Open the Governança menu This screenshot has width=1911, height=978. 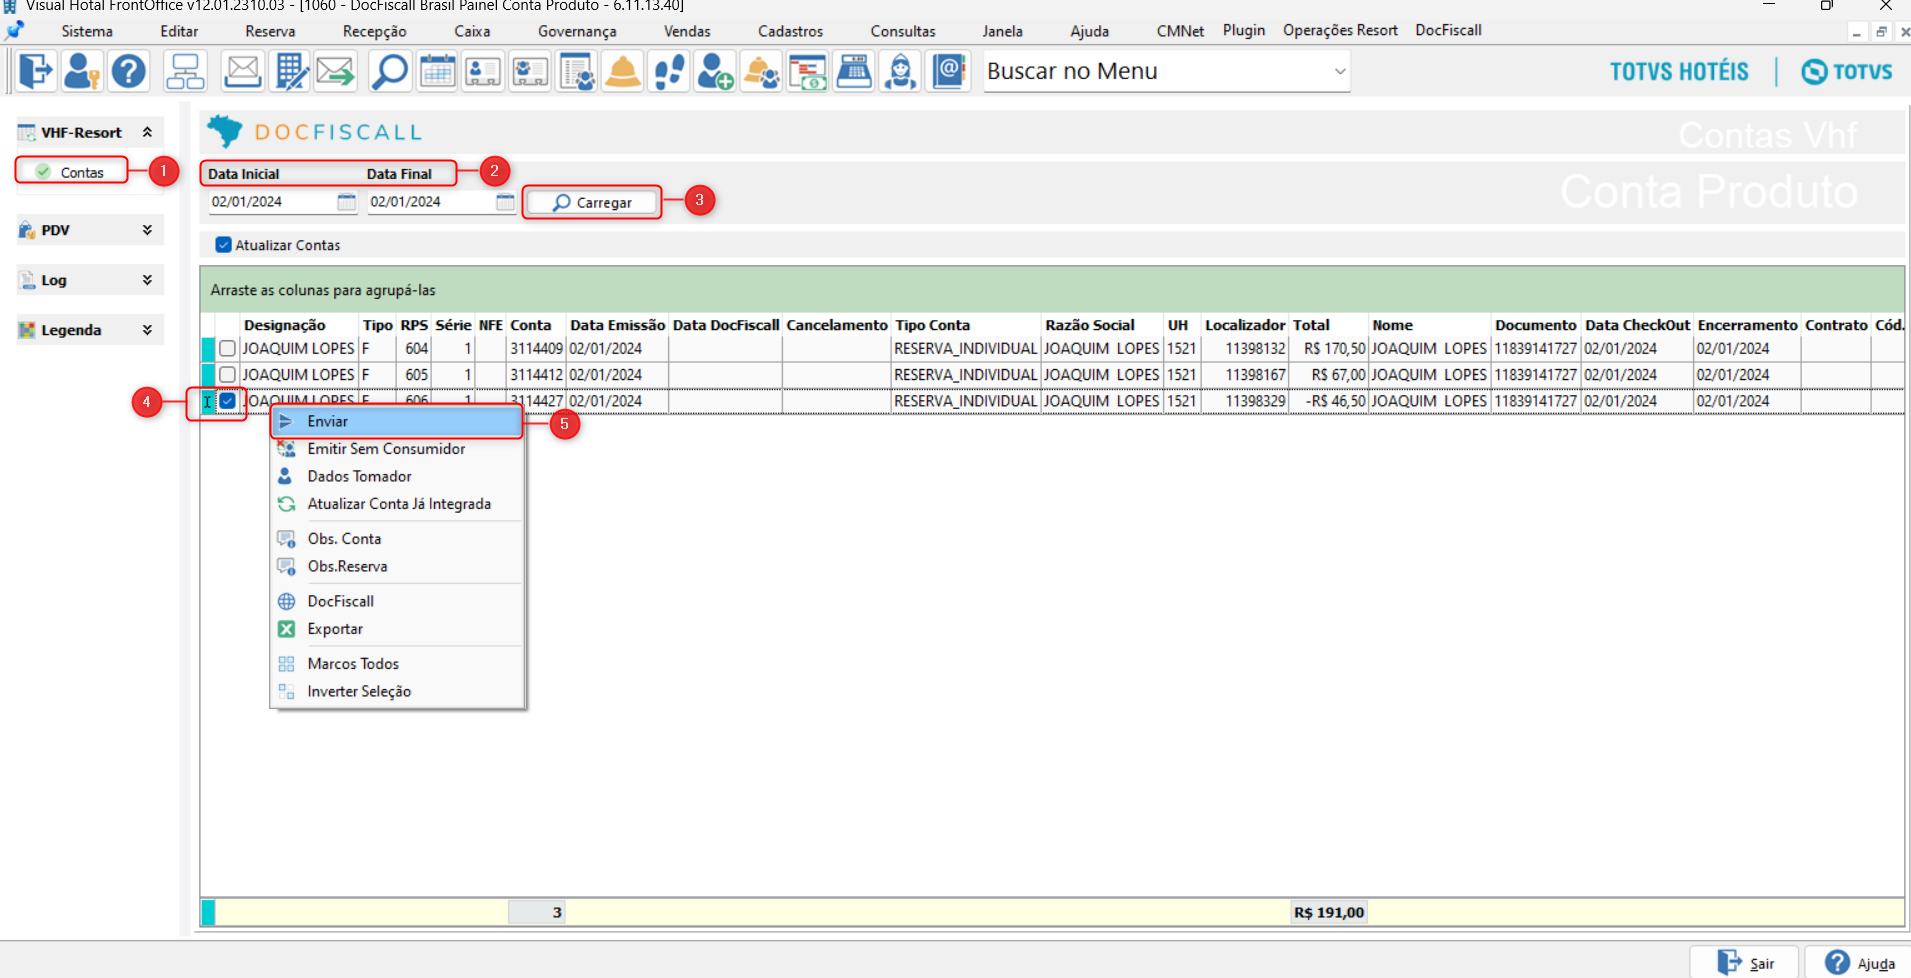coord(577,31)
